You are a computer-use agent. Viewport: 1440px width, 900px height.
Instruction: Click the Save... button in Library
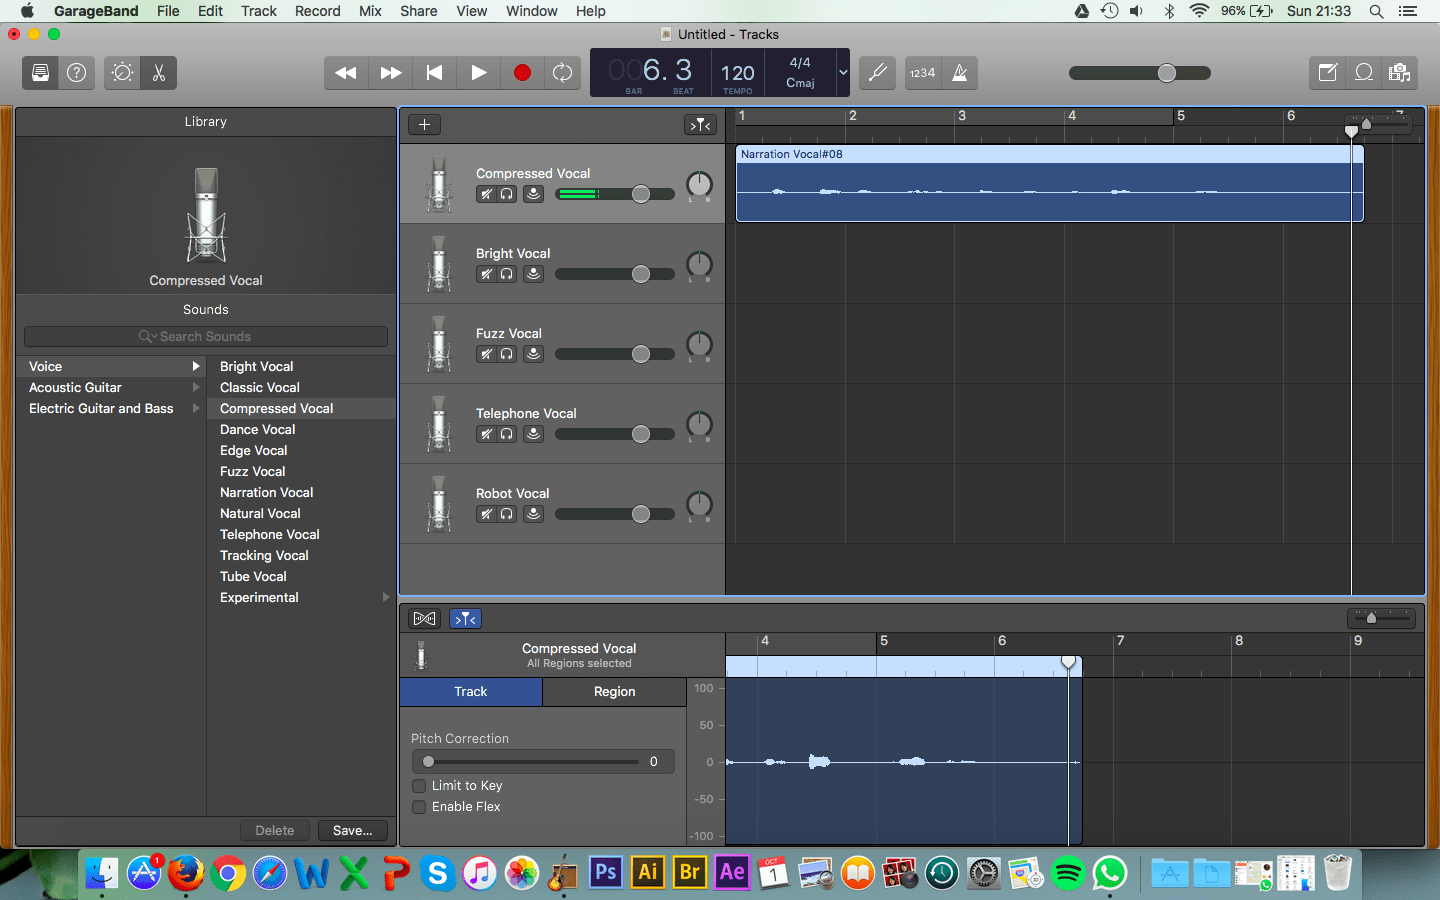(353, 830)
